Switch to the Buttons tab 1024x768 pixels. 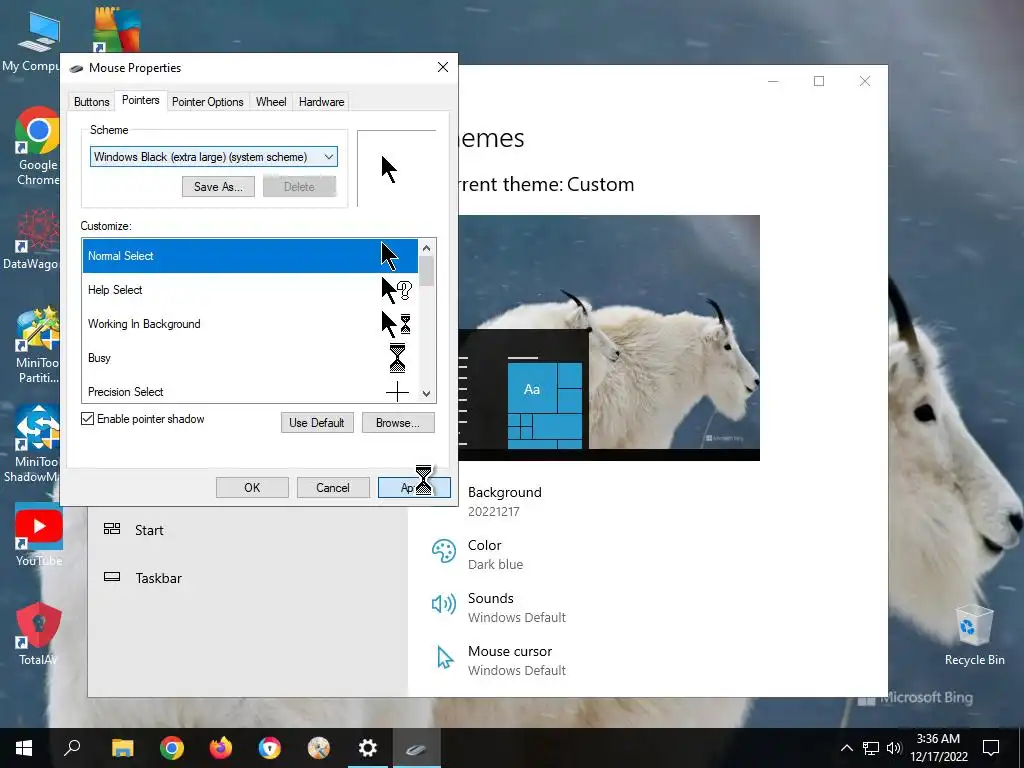coord(91,102)
